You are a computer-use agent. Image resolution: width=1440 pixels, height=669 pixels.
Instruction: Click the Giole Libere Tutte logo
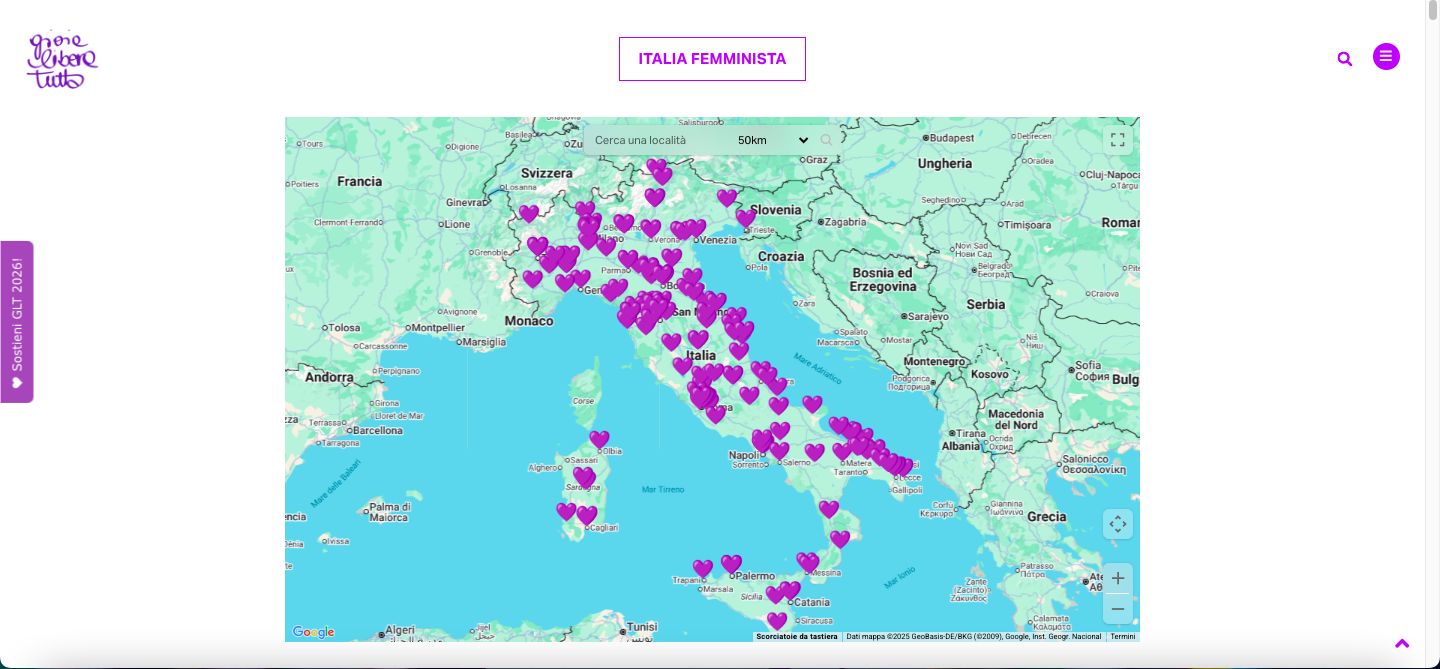(62, 60)
